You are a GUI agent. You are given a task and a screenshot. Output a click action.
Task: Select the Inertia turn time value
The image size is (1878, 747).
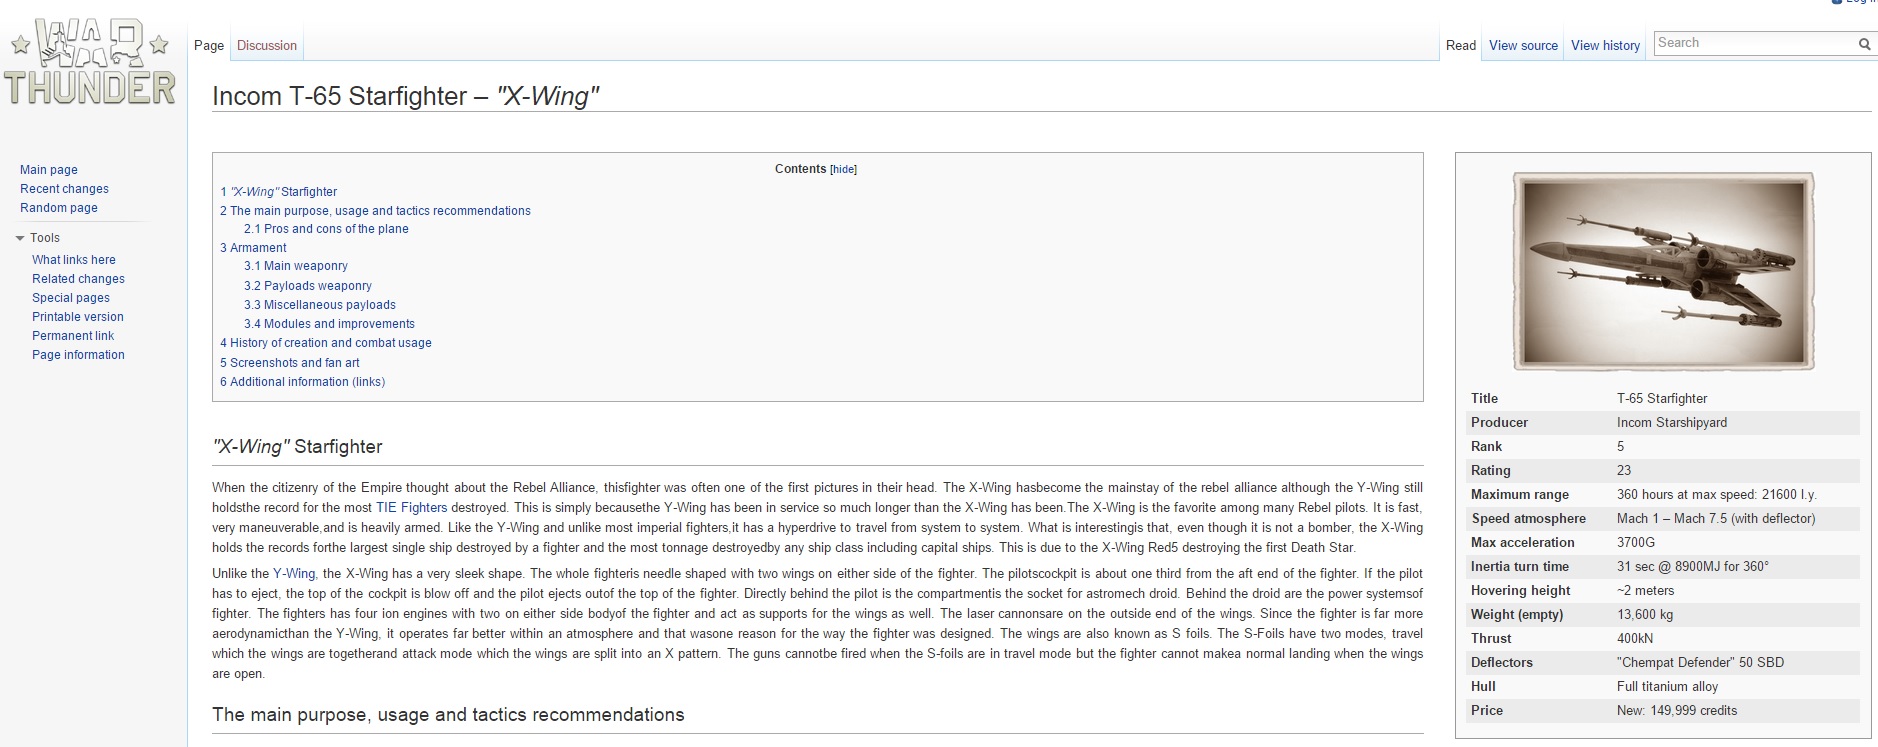click(x=1693, y=567)
